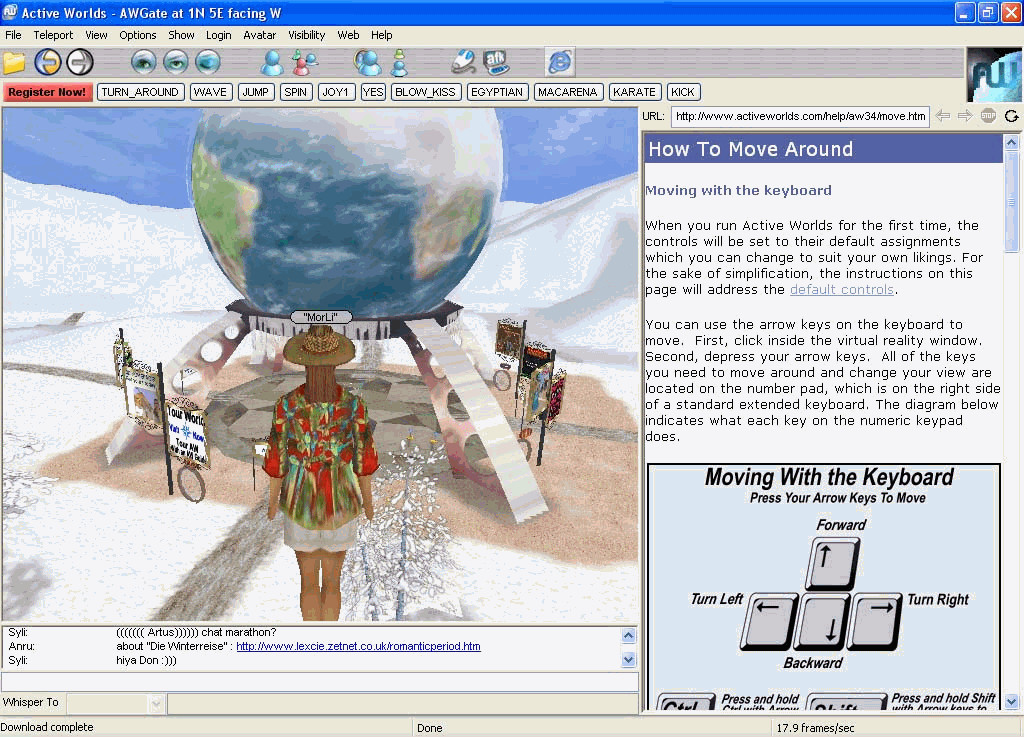Stop page loading with the STOP icon

click(988, 116)
